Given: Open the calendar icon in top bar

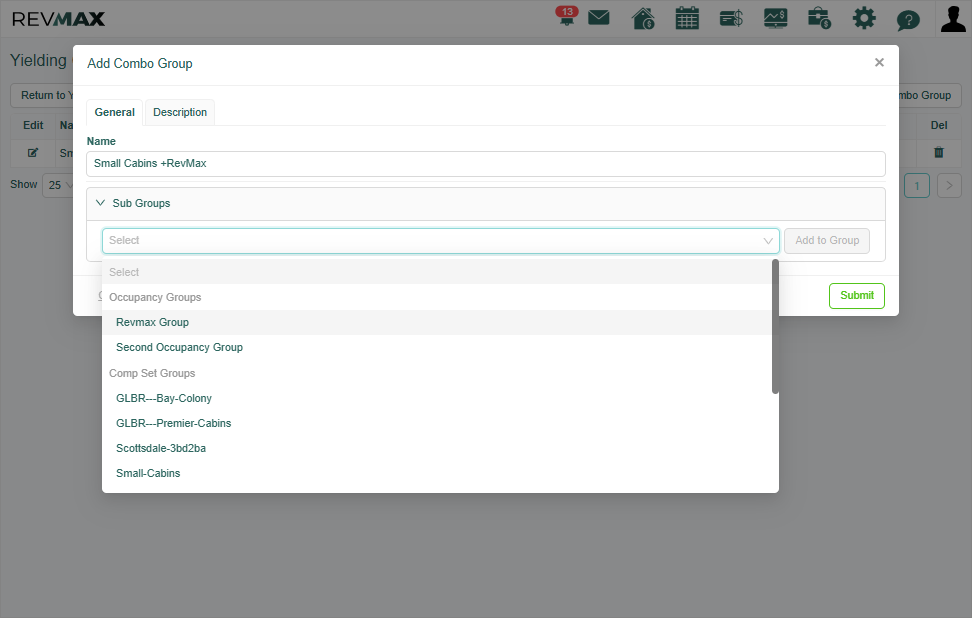Looking at the screenshot, I should (687, 18).
